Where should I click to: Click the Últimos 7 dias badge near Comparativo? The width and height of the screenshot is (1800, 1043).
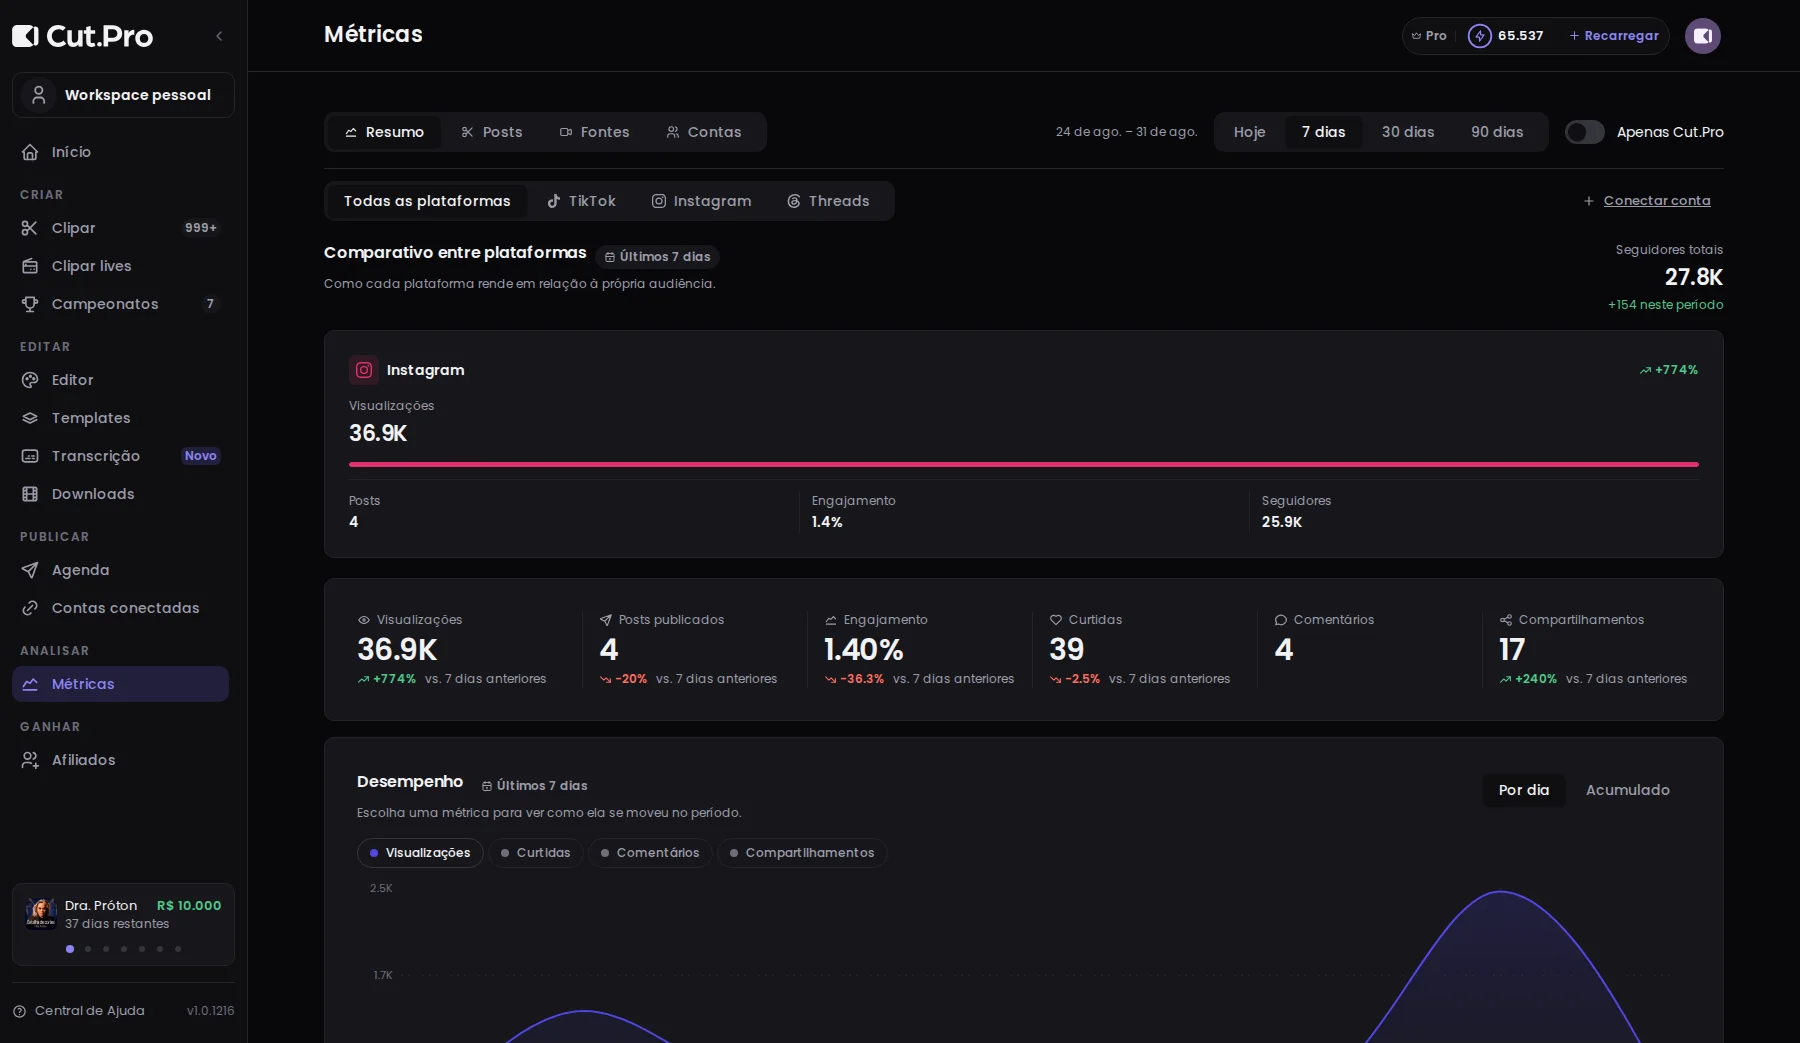[657, 257]
